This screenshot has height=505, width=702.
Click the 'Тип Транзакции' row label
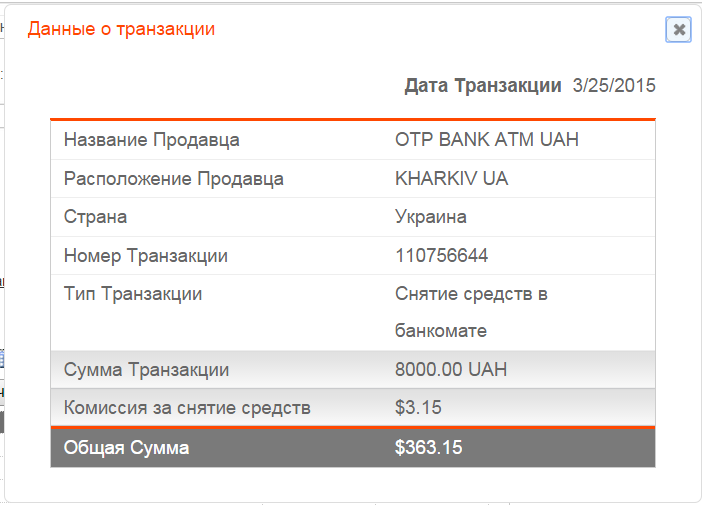pos(133,294)
